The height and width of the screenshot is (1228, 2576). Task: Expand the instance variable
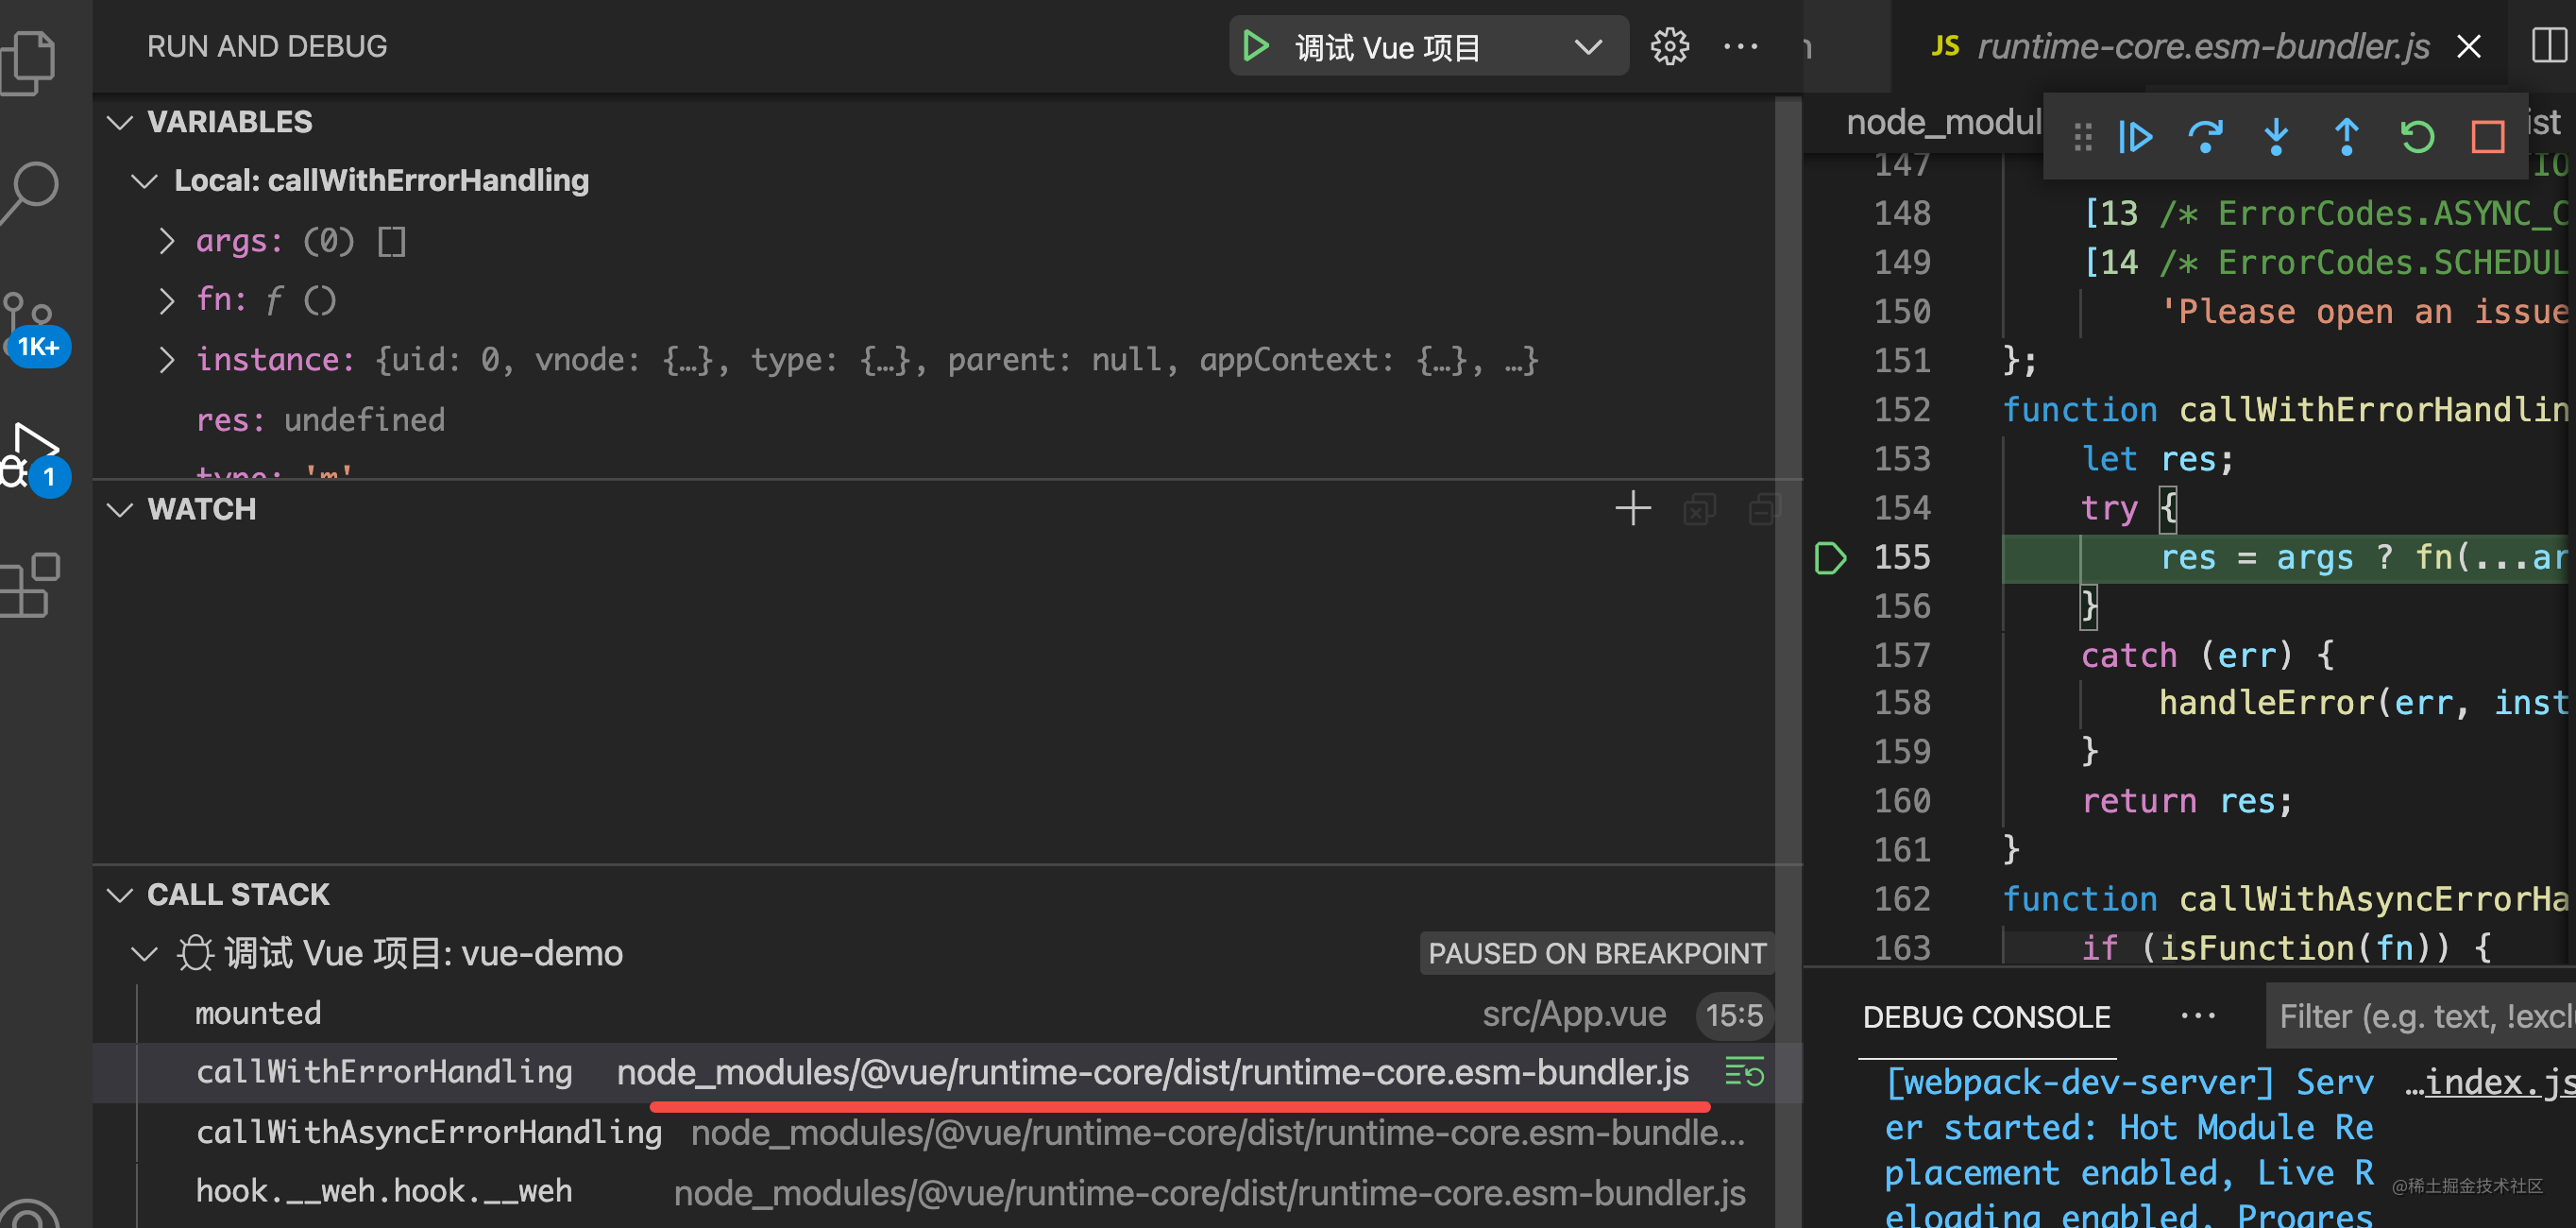pos(167,360)
